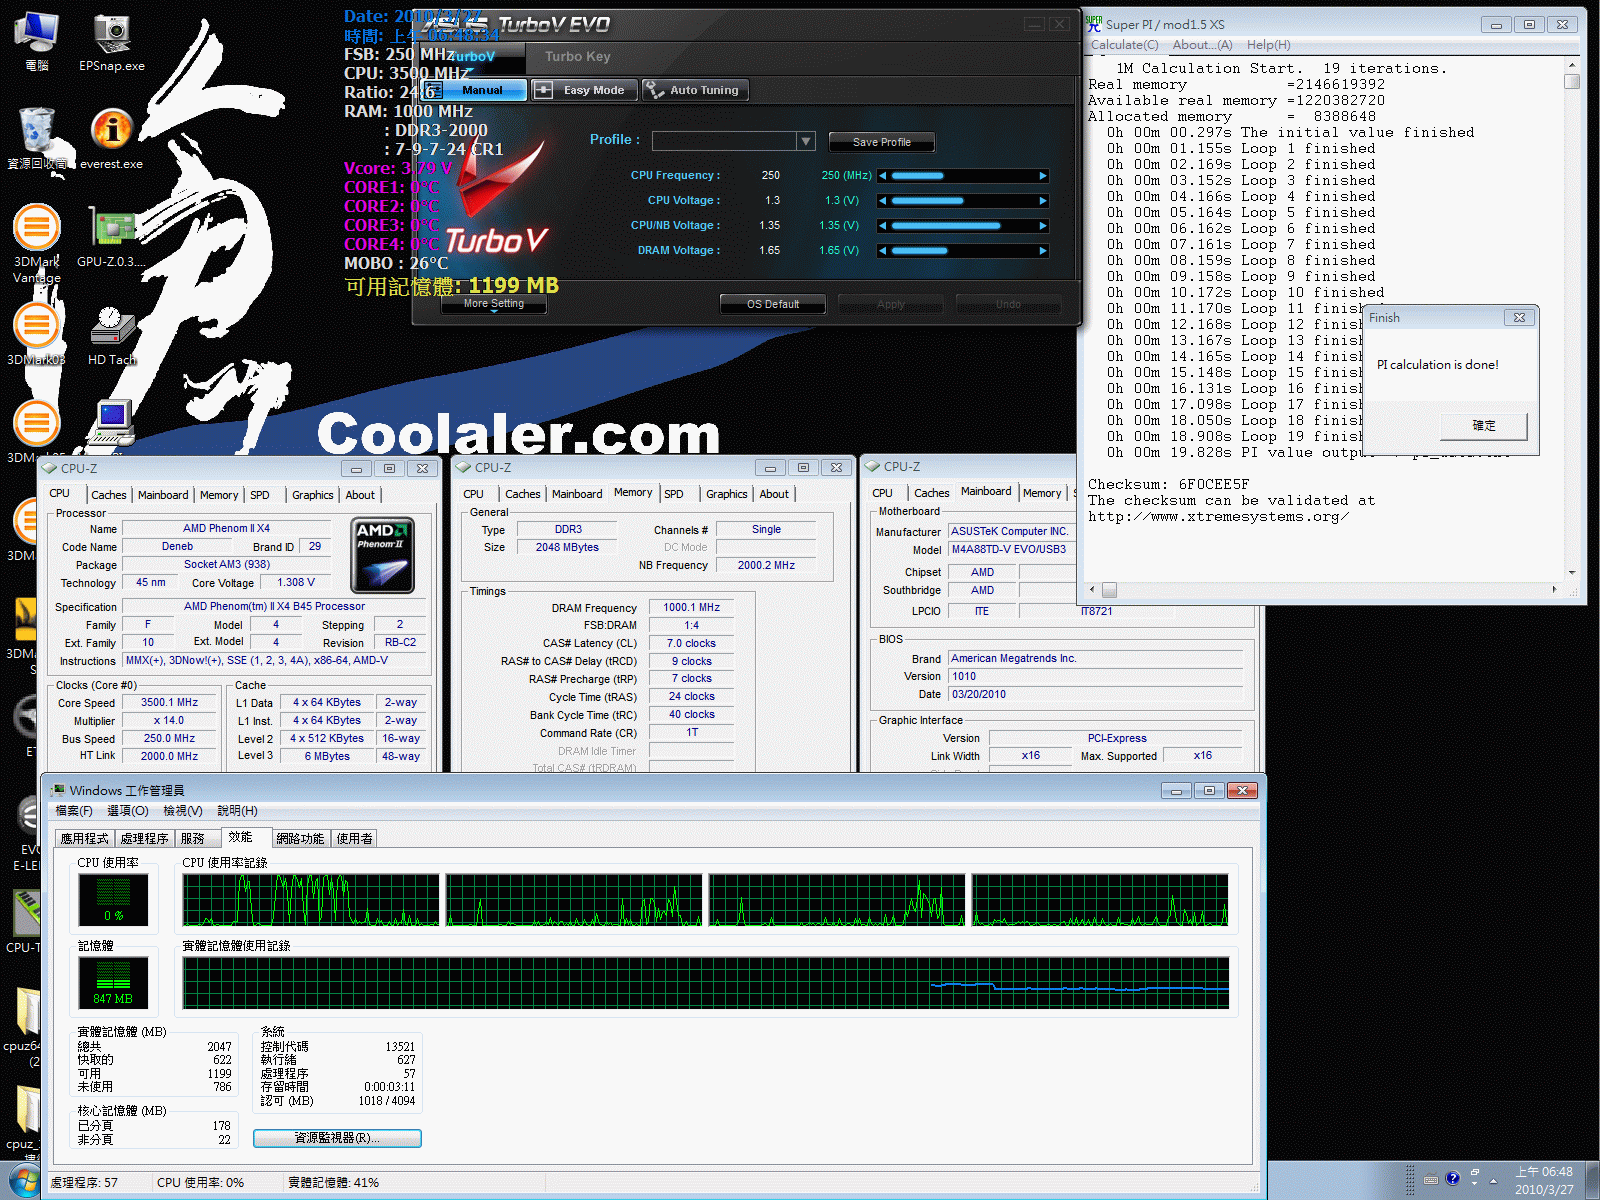Open Task Manager 選項(O) menu

(127, 811)
